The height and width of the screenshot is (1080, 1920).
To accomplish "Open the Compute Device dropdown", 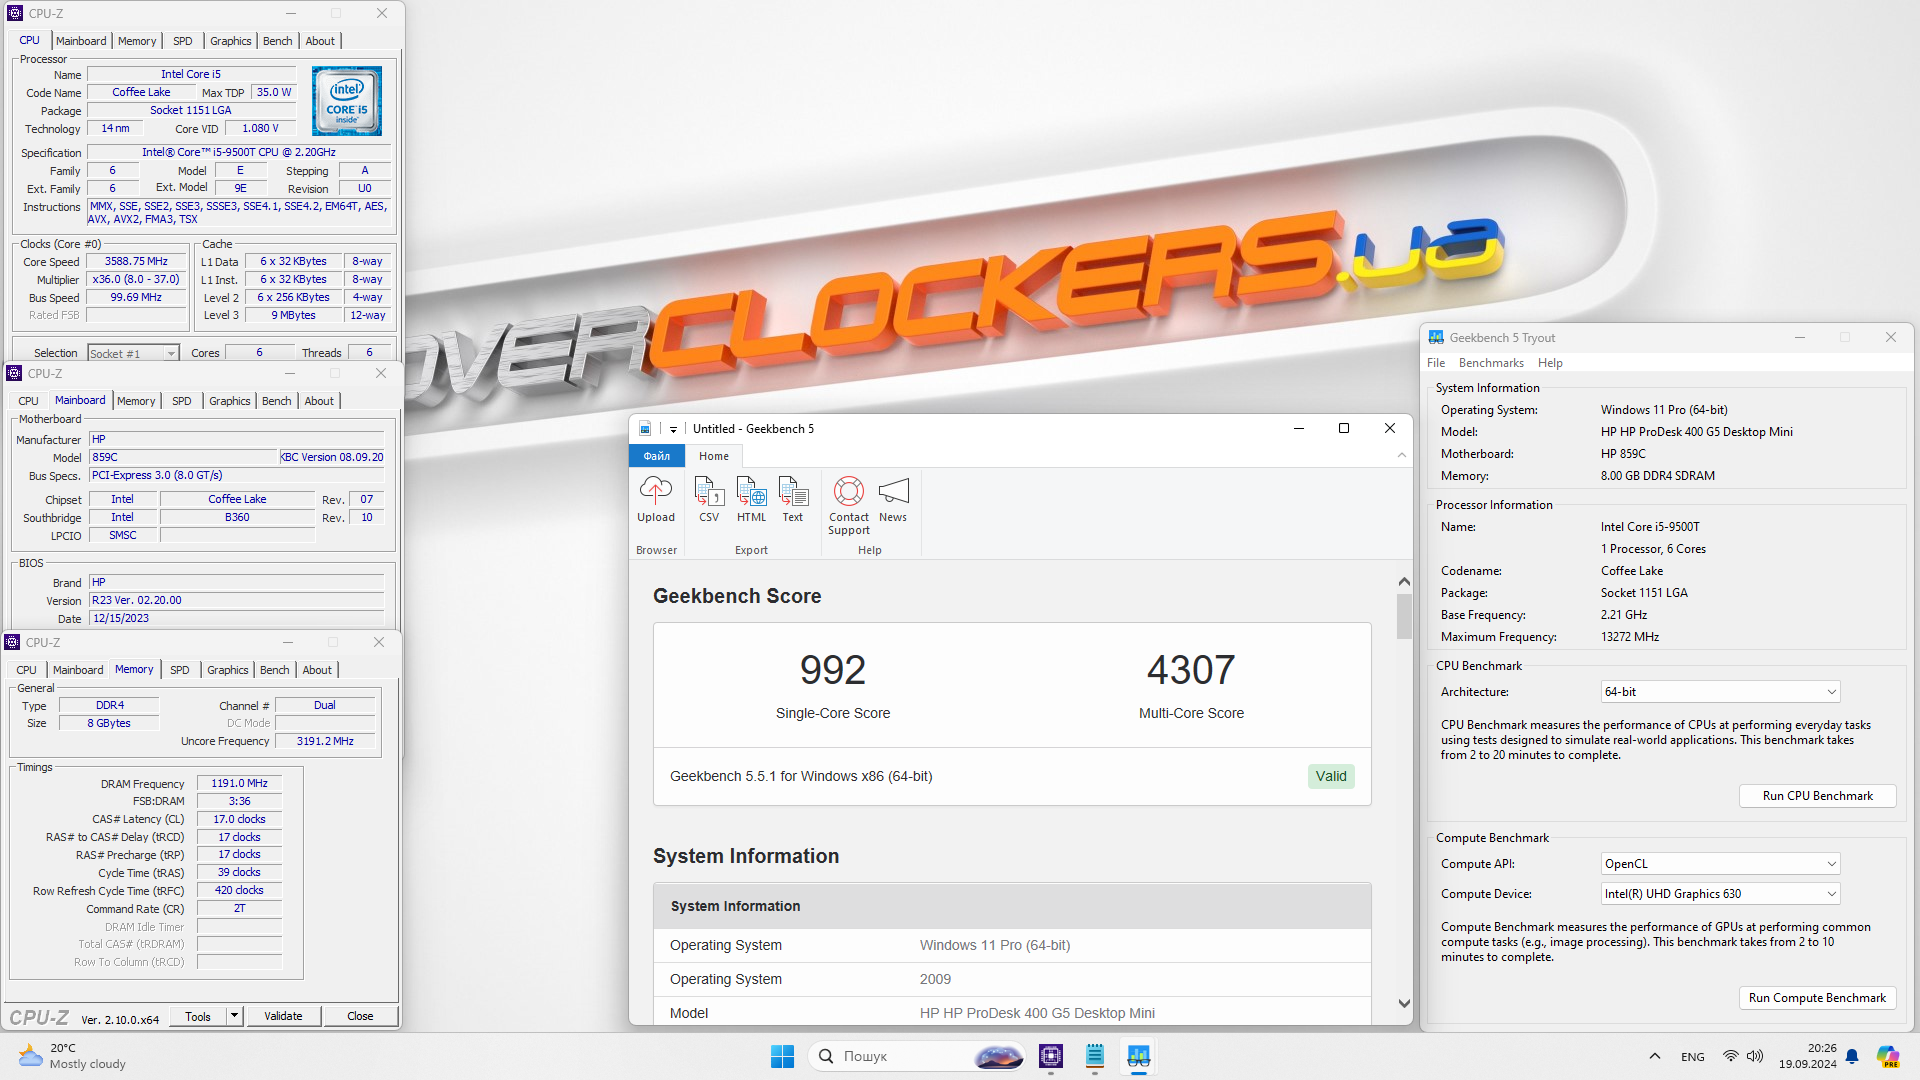I will tap(1720, 894).
